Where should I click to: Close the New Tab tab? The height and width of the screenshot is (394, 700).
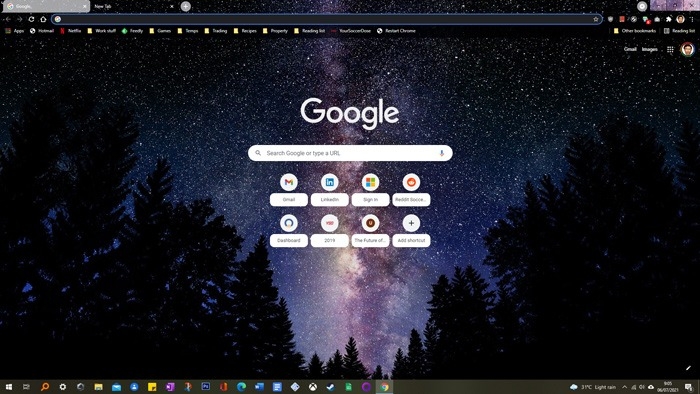[x=172, y=6]
